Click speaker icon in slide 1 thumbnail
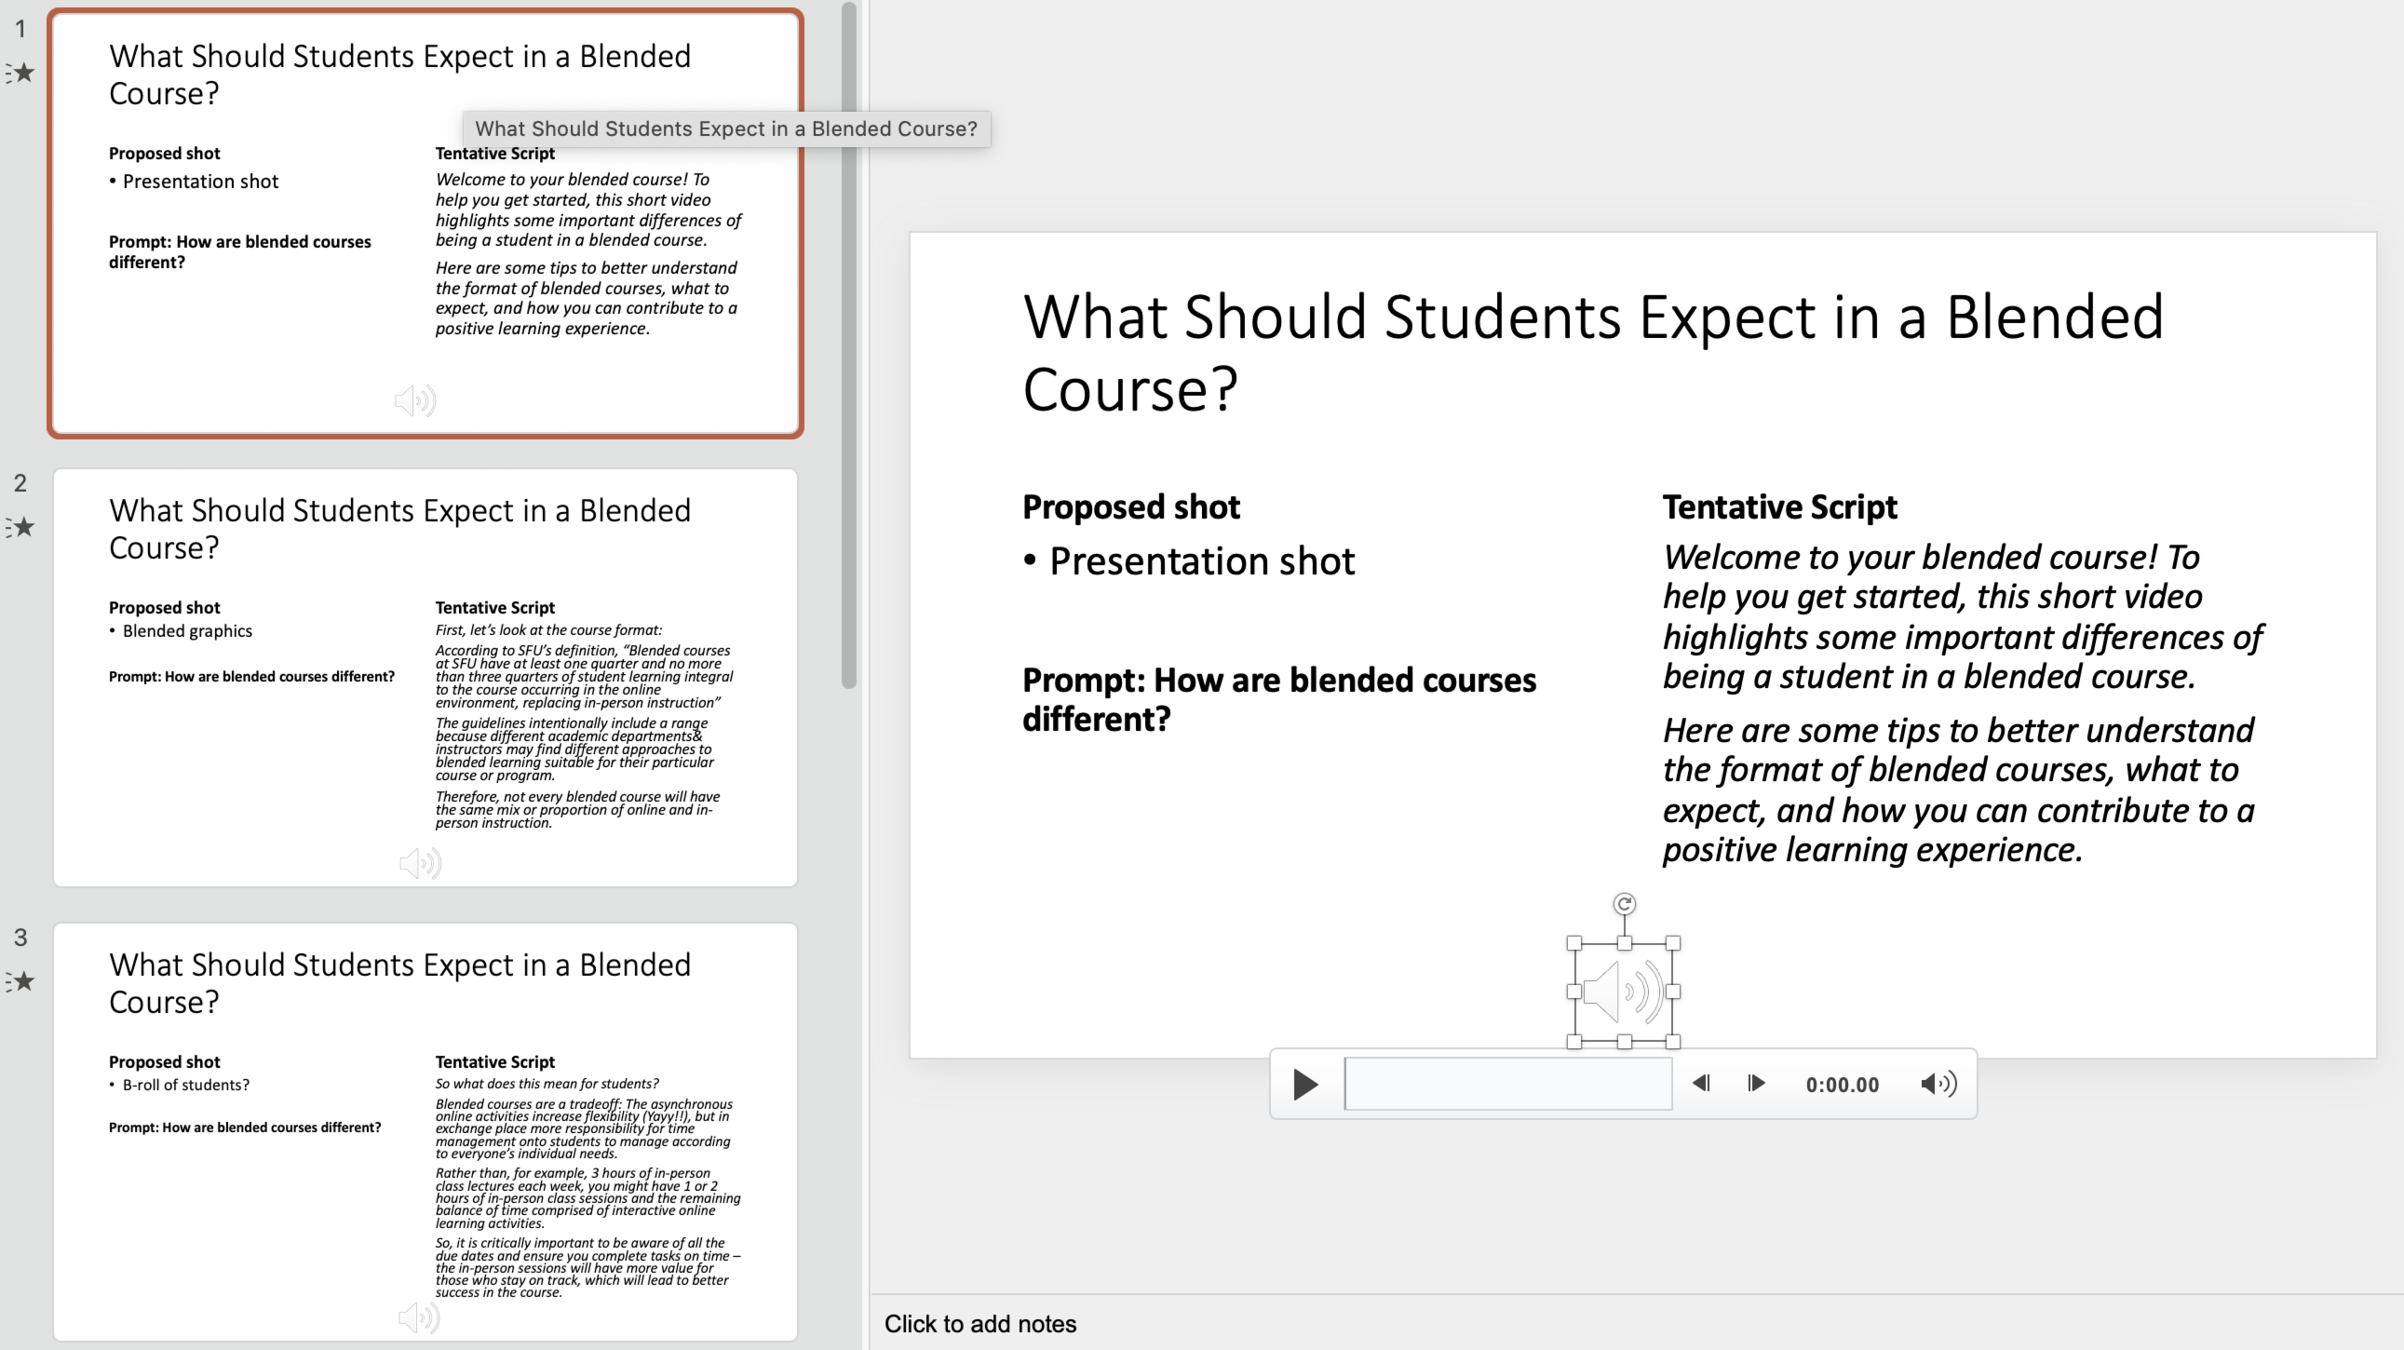Viewport: 2404px width, 1350px height. pyautogui.click(x=415, y=401)
